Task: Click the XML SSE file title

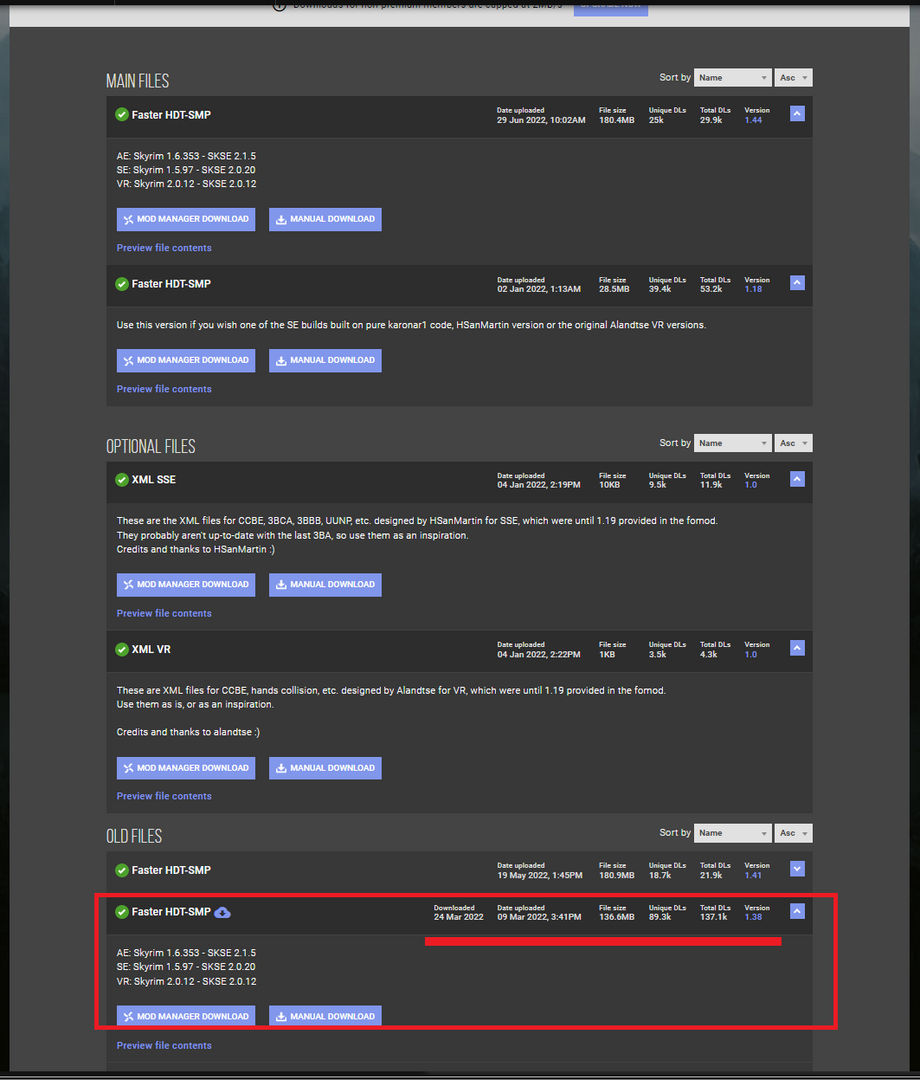Action: pos(154,480)
